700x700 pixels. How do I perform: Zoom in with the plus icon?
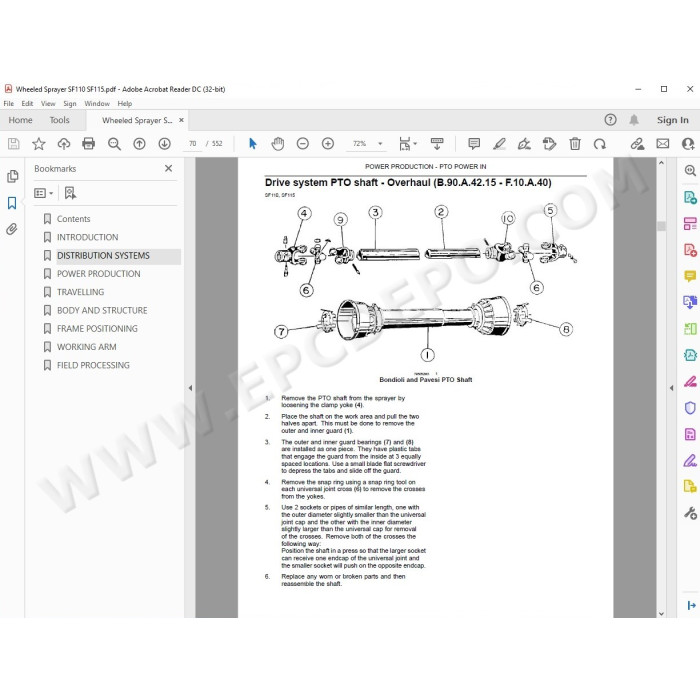pyautogui.click(x=328, y=144)
